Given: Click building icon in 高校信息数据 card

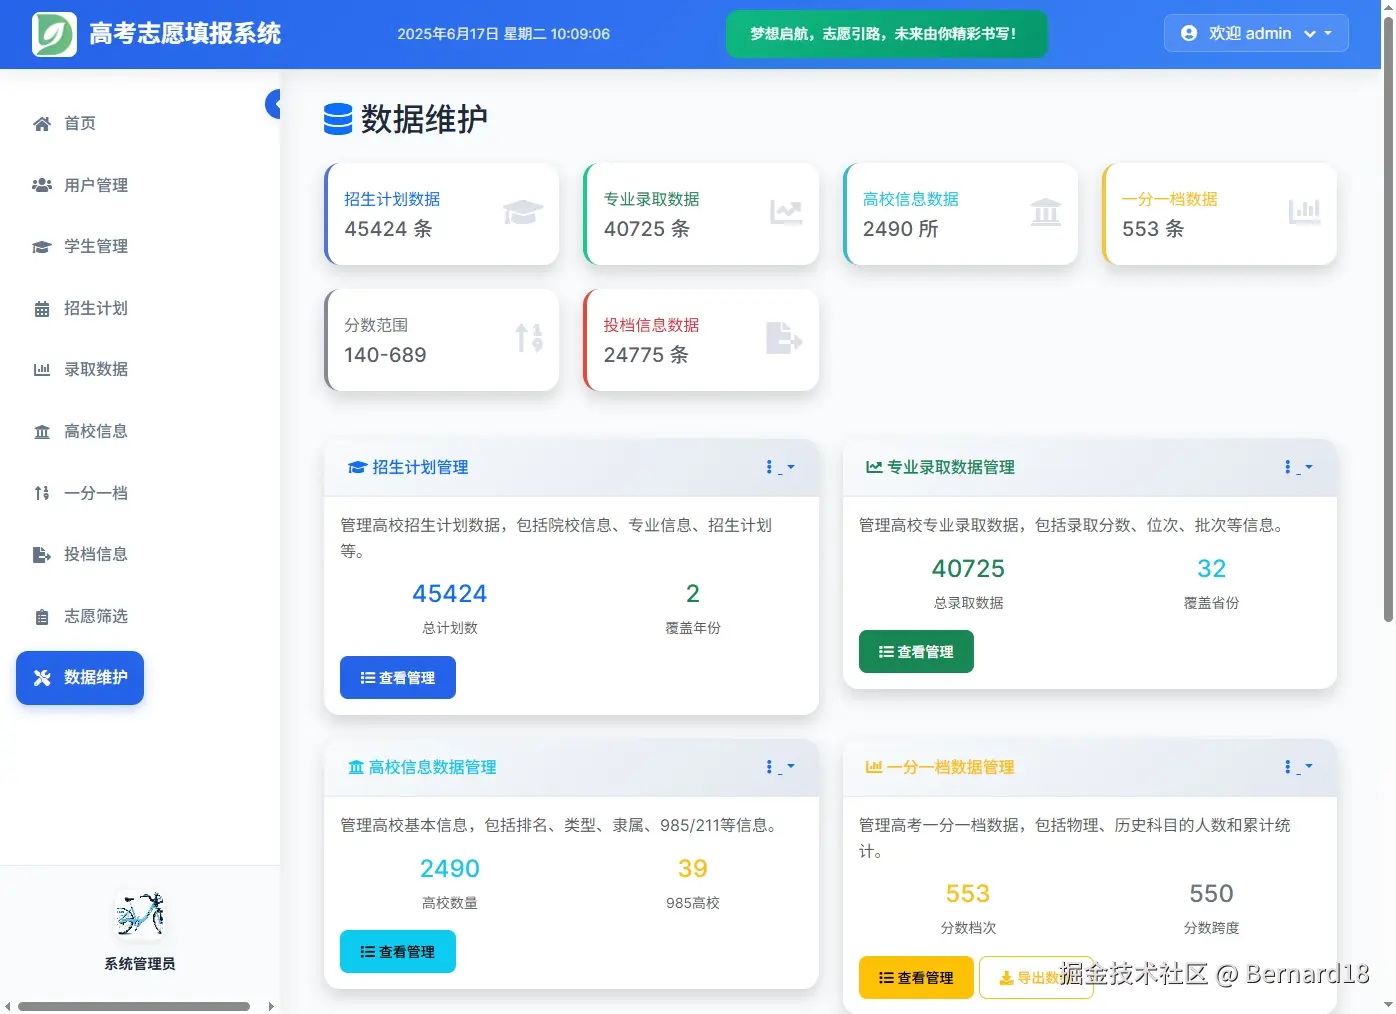Looking at the screenshot, I should coord(1046,212).
